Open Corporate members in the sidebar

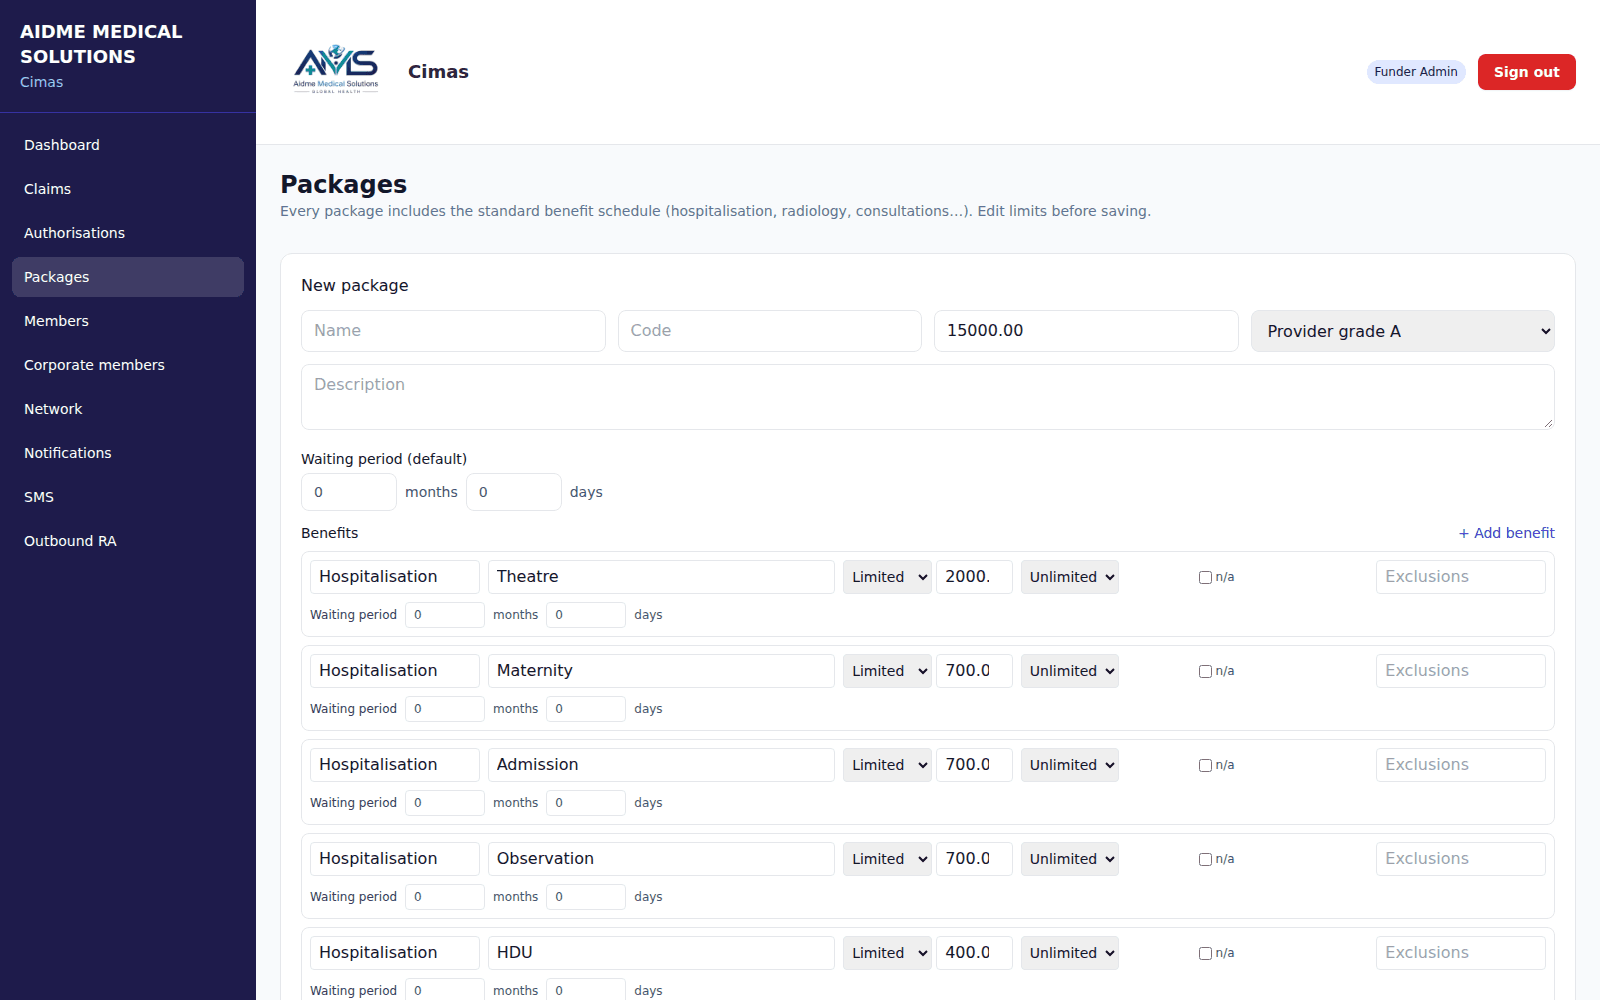pos(128,365)
